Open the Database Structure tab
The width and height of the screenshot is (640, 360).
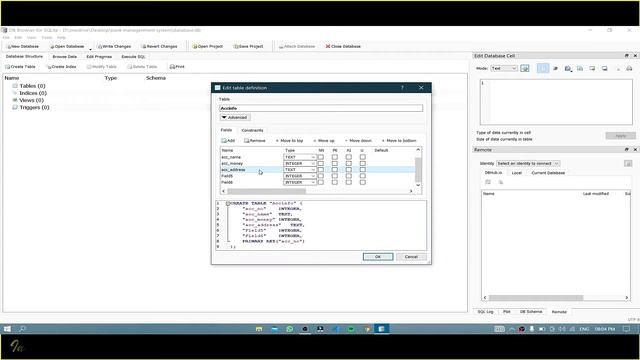click(24, 56)
